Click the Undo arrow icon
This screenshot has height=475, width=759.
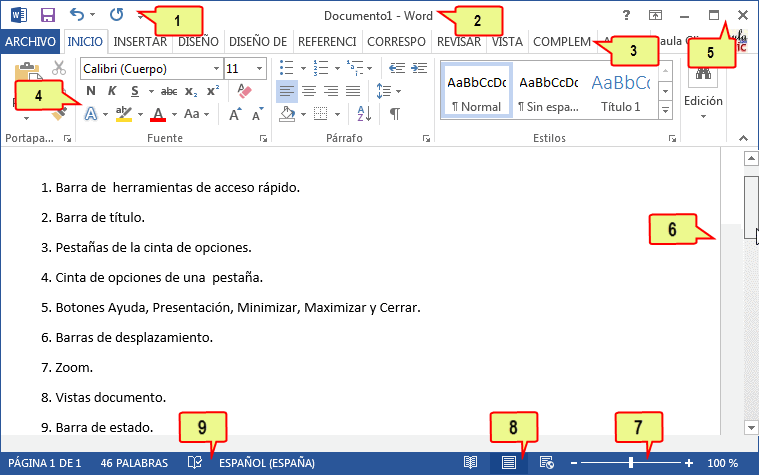click(x=77, y=15)
